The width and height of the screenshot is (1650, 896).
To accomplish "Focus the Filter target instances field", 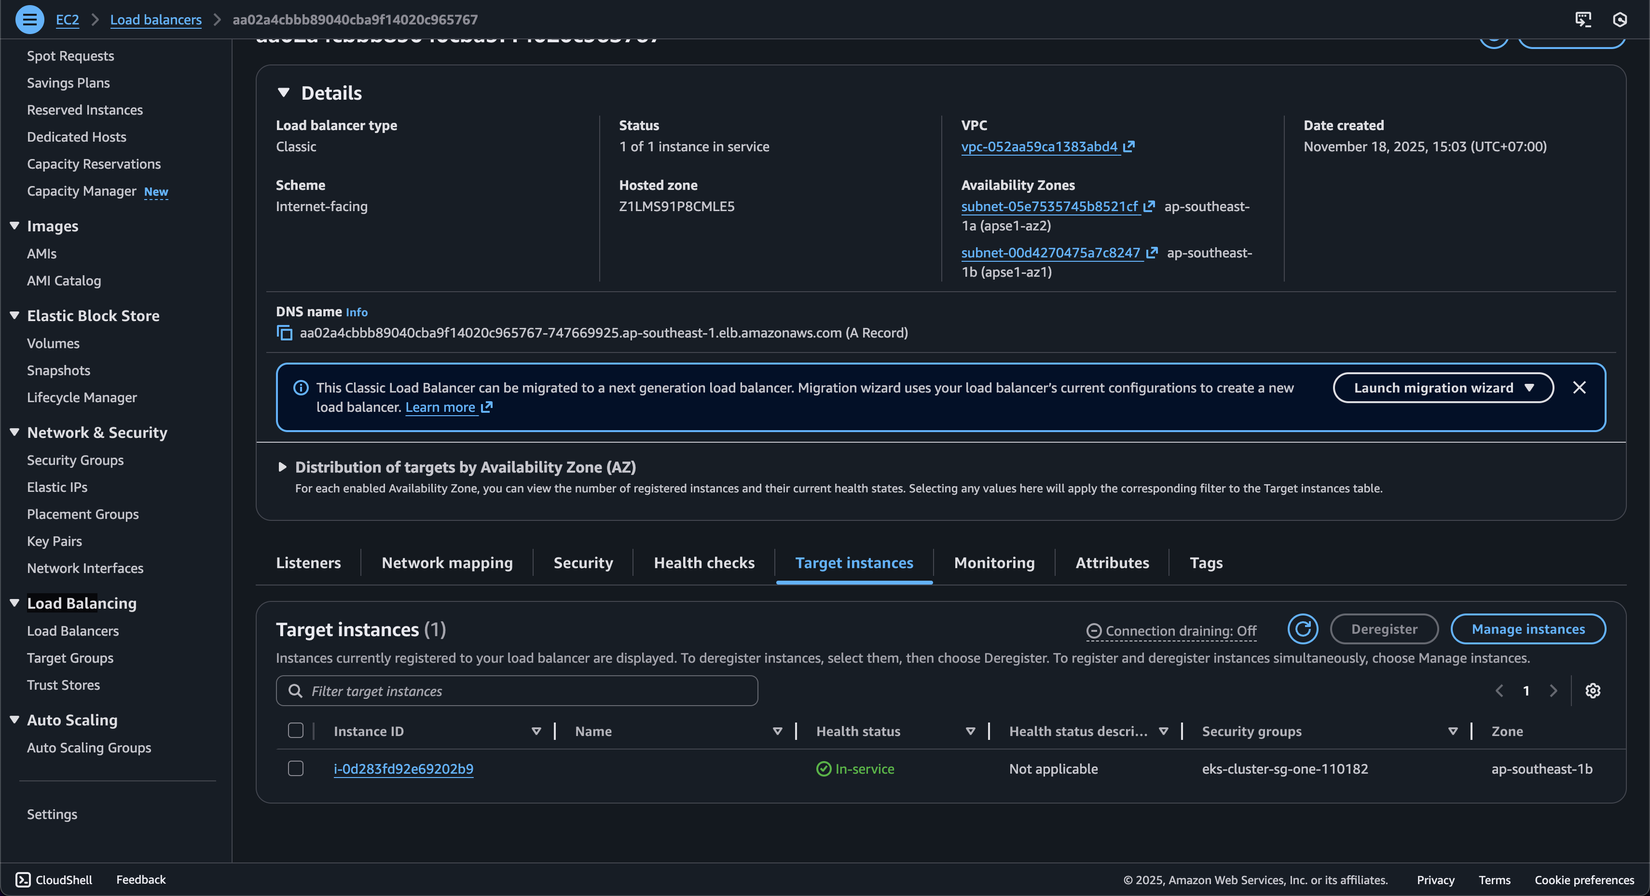I will click(517, 691).
